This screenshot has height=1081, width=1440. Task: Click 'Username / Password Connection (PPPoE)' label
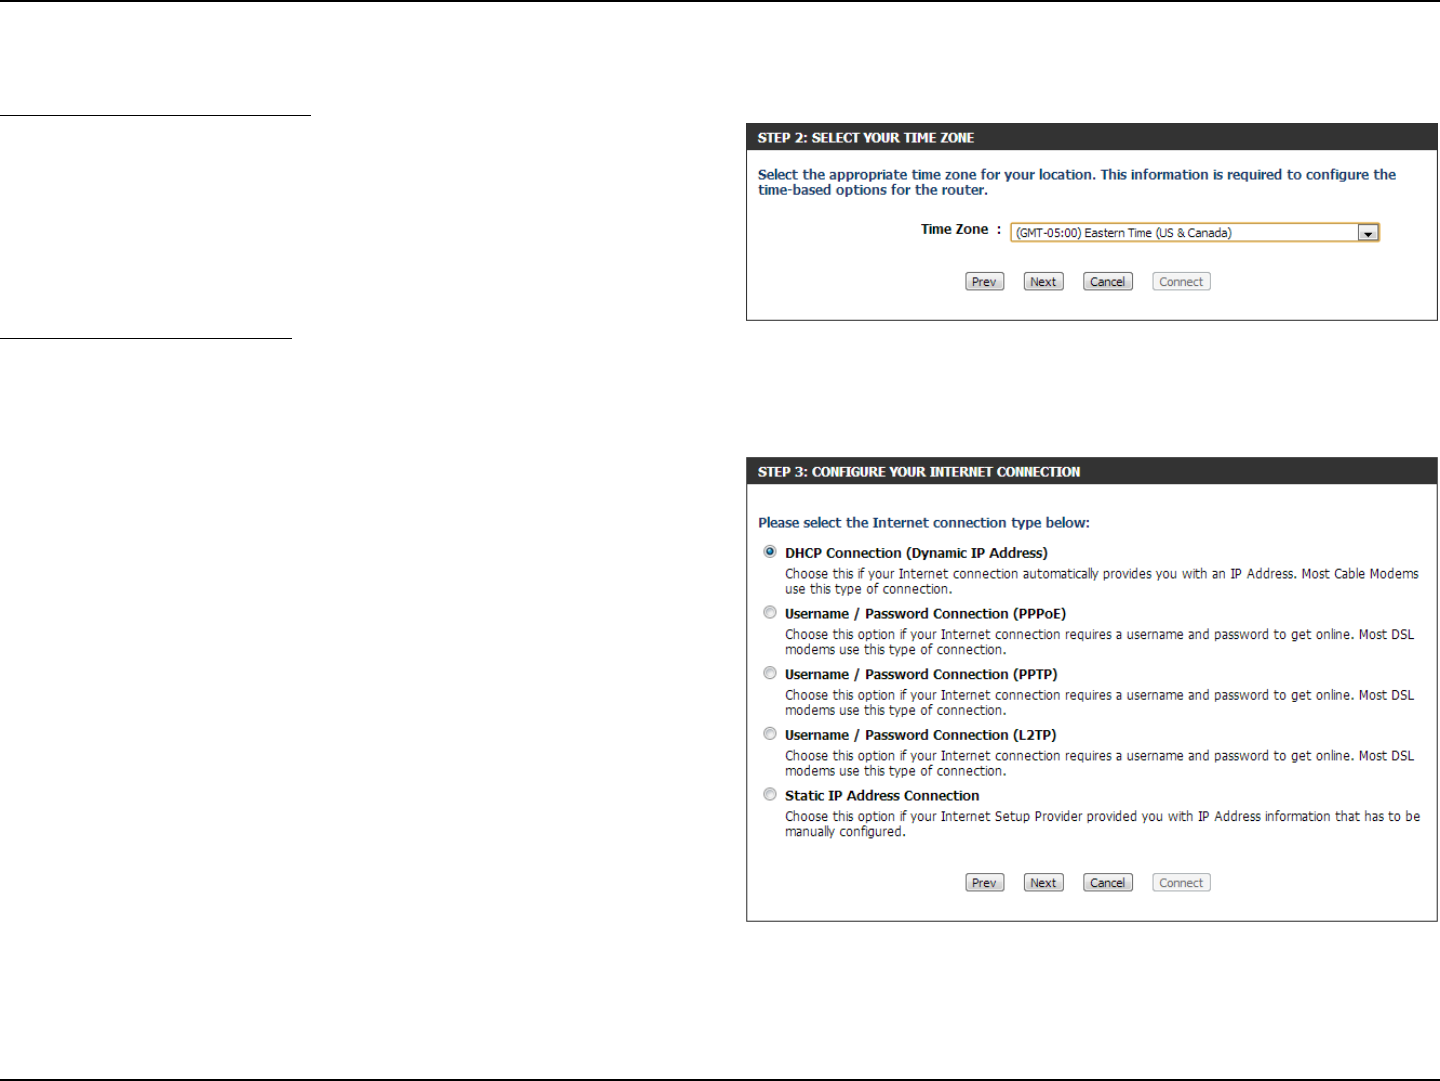(x=925, y=614)
